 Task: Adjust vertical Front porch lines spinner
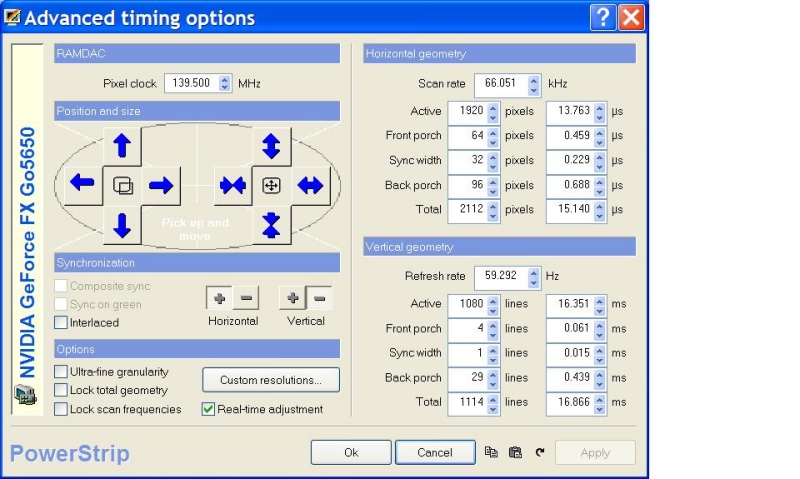tap(493, 330)
